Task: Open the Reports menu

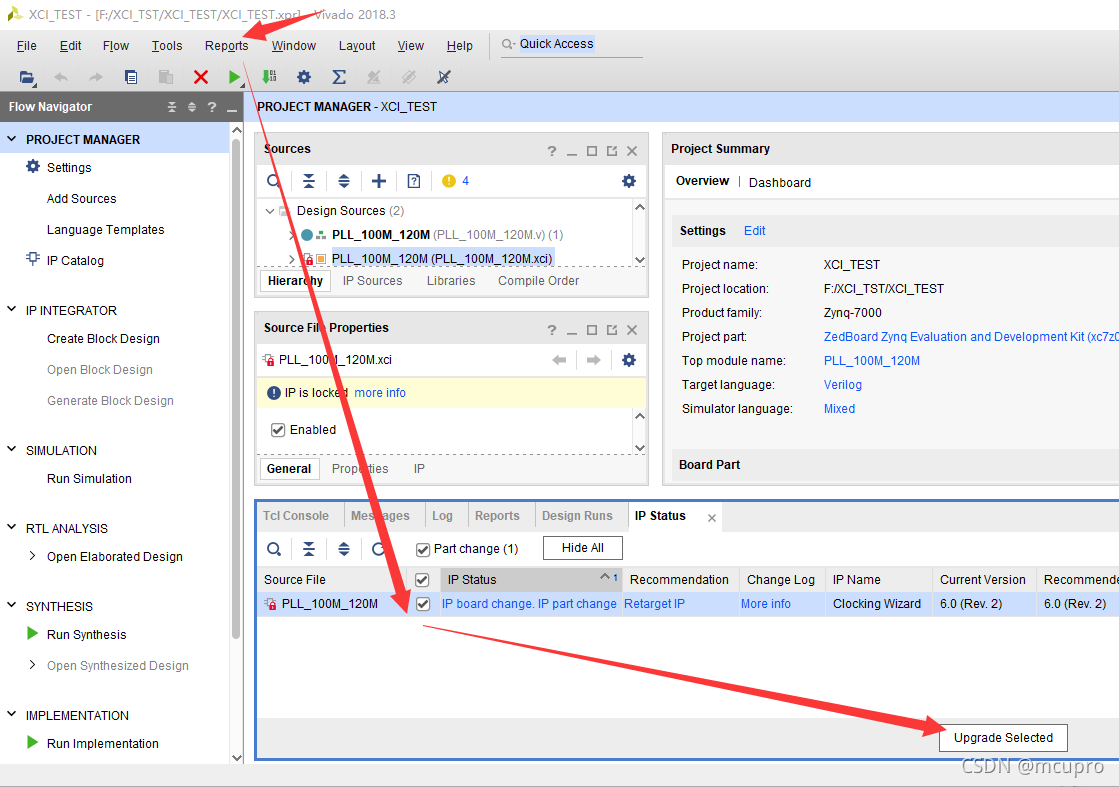Action: (226, 46)
